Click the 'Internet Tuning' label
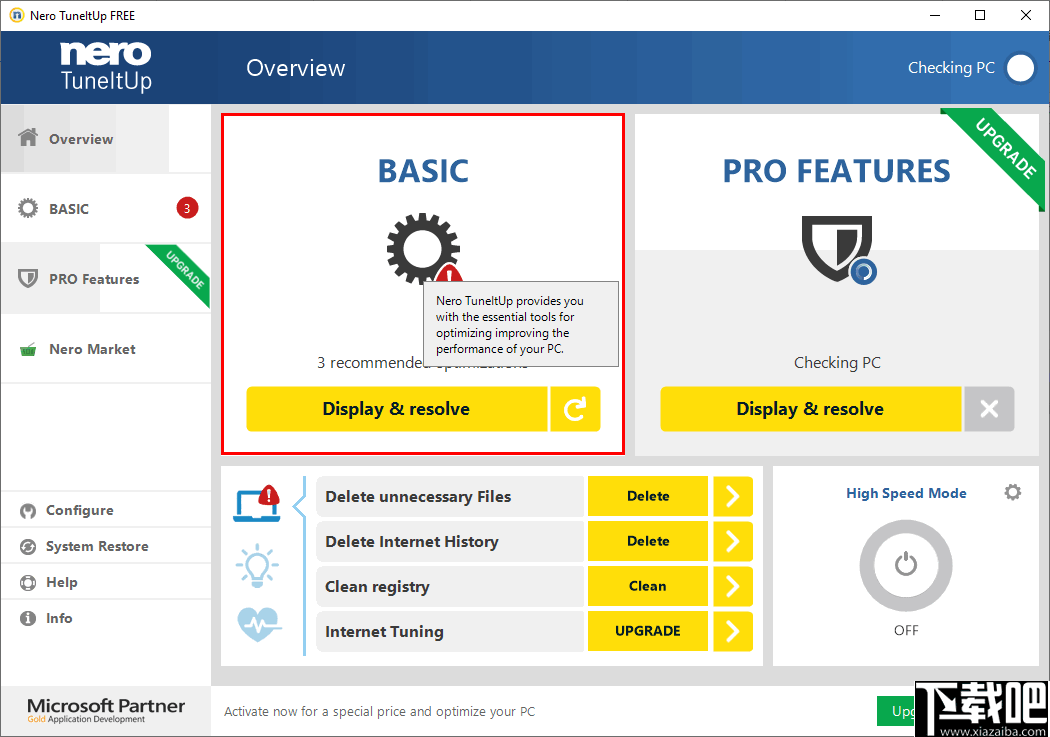 (x=384, y=631)
